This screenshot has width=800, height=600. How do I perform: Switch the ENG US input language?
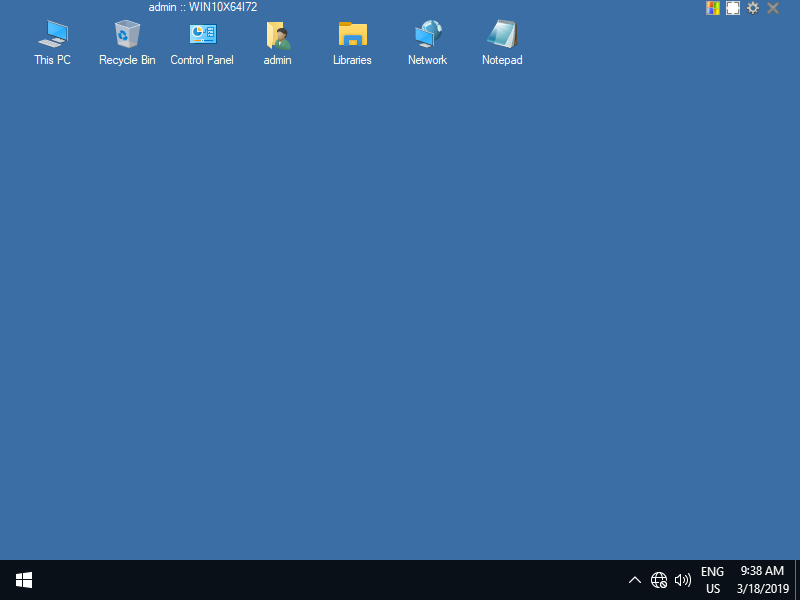[712, 580]
